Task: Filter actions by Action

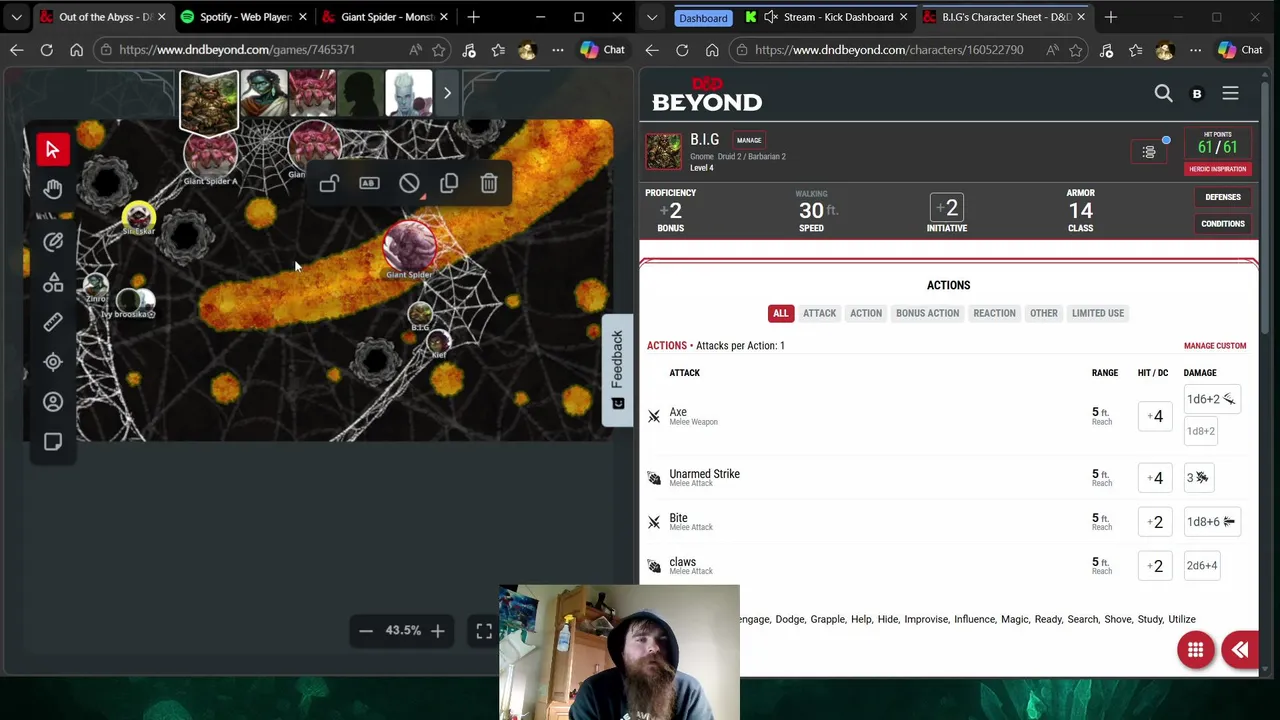Action: click(x=866, y=313)
